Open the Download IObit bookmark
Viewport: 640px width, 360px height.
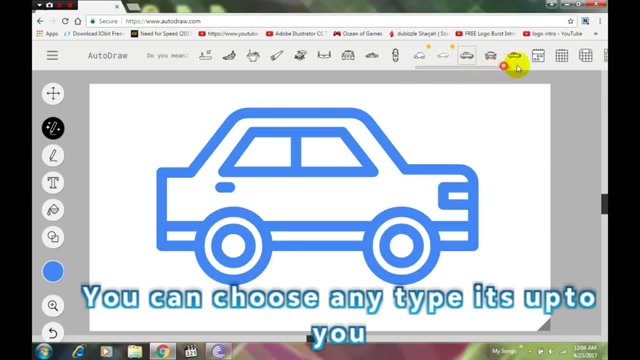(x=94, y=34)
